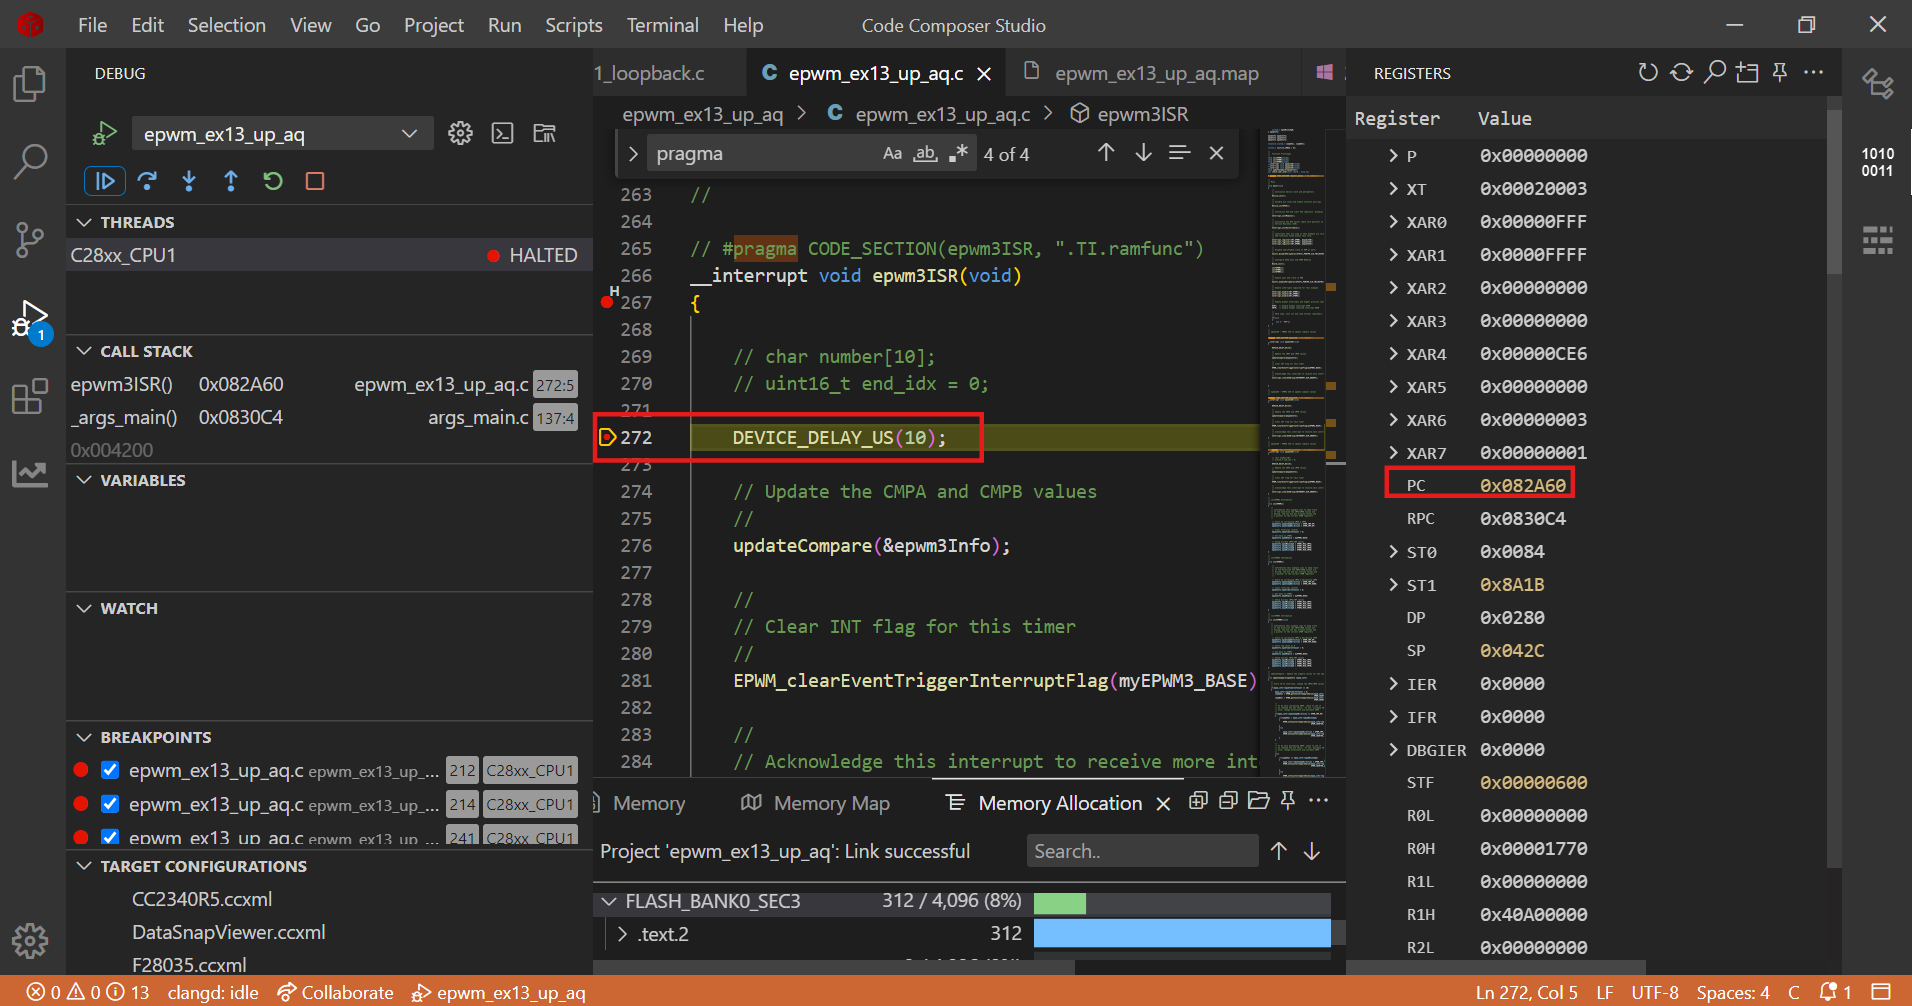Uncheck the line 241 breakpoint
The height and width of the screenshot is (1006, 1912).
(x=110, y=836)
